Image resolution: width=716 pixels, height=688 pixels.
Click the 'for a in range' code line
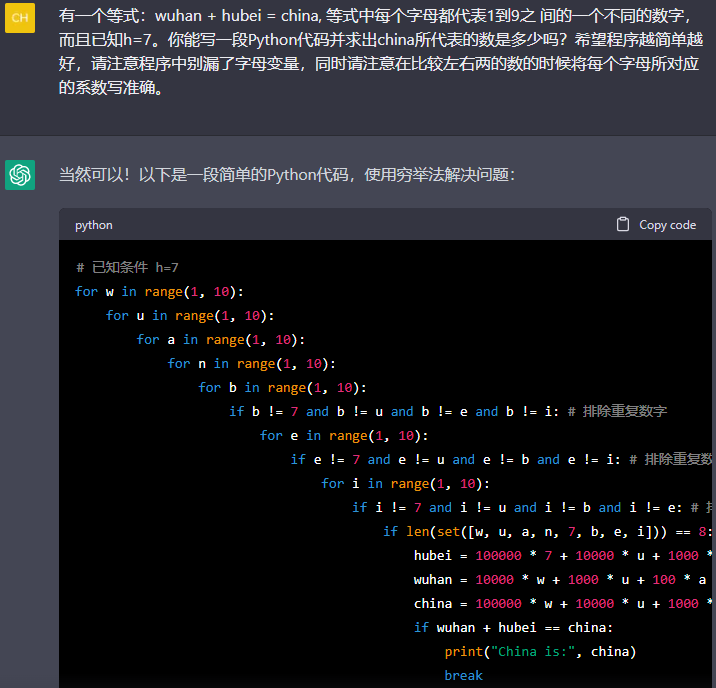click(x=221, y=339)
